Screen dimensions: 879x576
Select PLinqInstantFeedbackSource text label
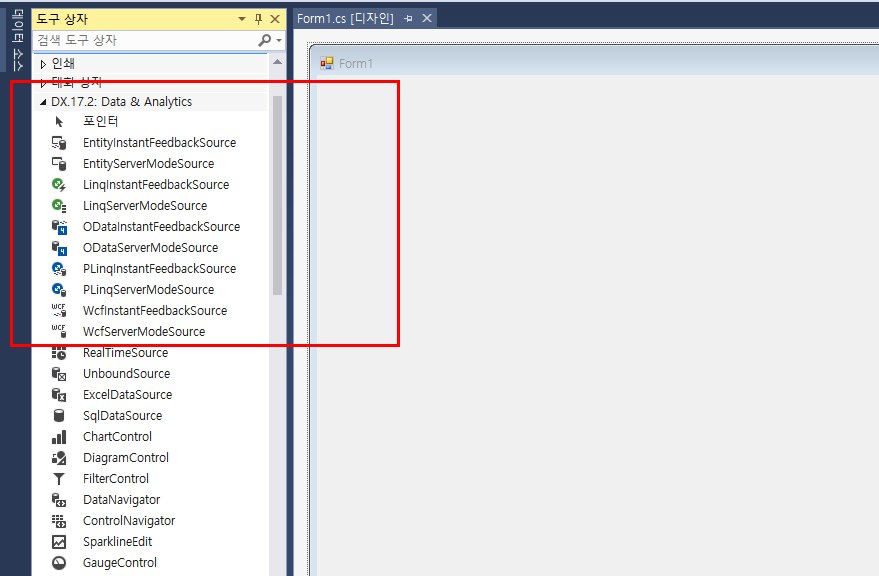pyautogui.click(x=160, y=269)
